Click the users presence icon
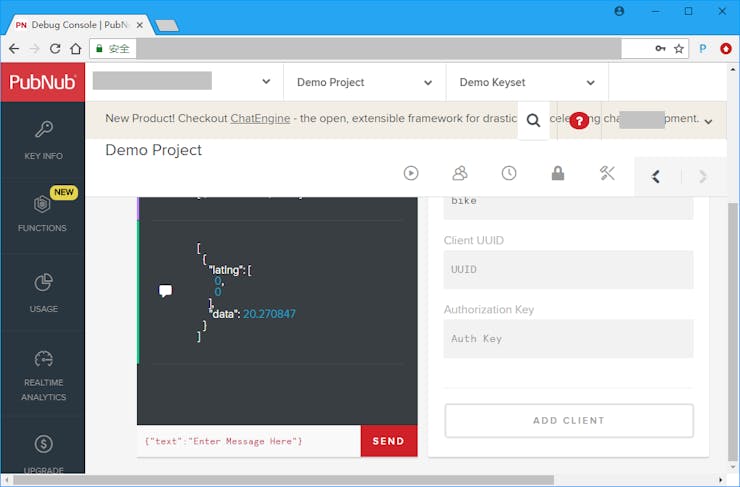 460,173
